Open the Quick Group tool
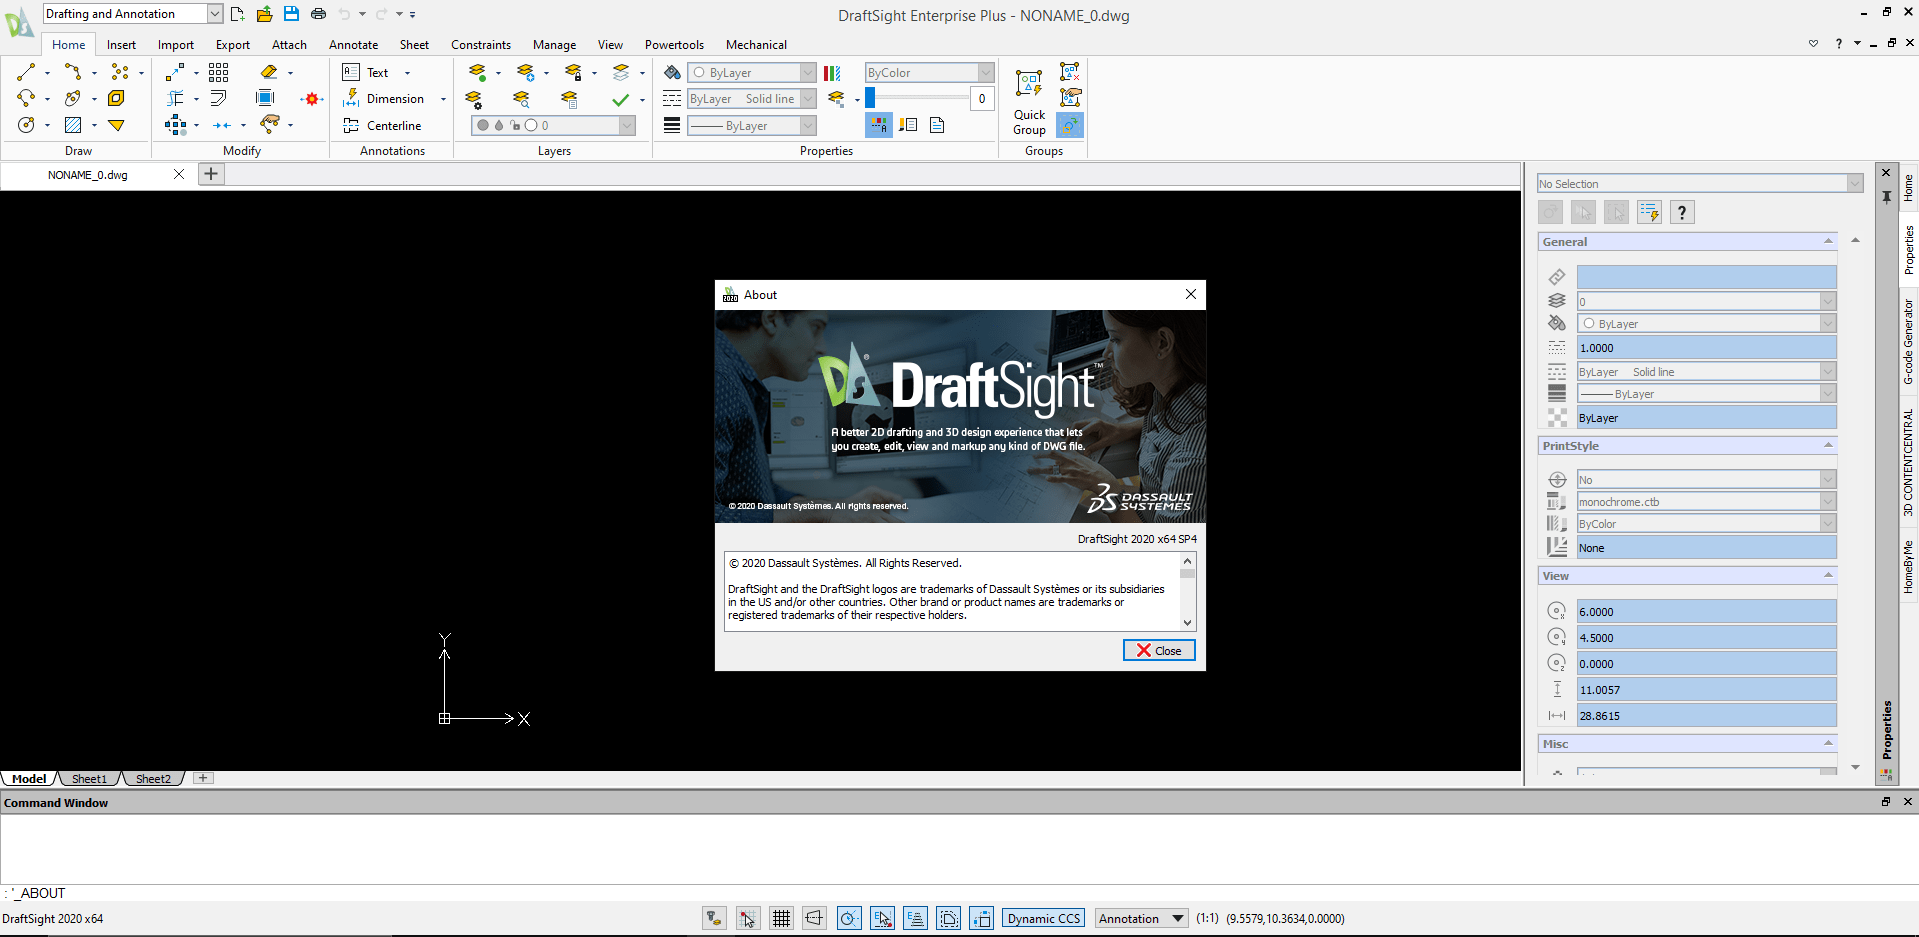The image size is (1919, 937). coord(1029,101)
